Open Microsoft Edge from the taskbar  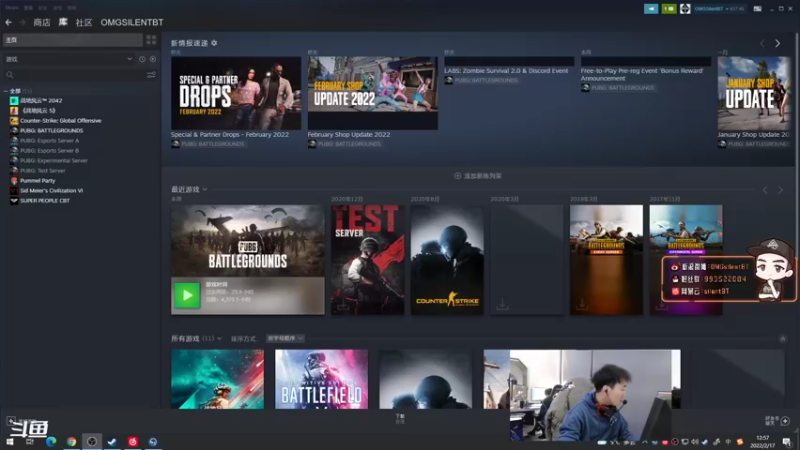[51, 442]
